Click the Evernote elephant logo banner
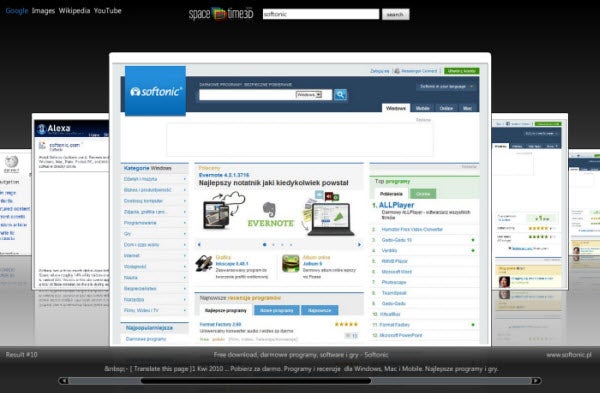 pos(271,215)
